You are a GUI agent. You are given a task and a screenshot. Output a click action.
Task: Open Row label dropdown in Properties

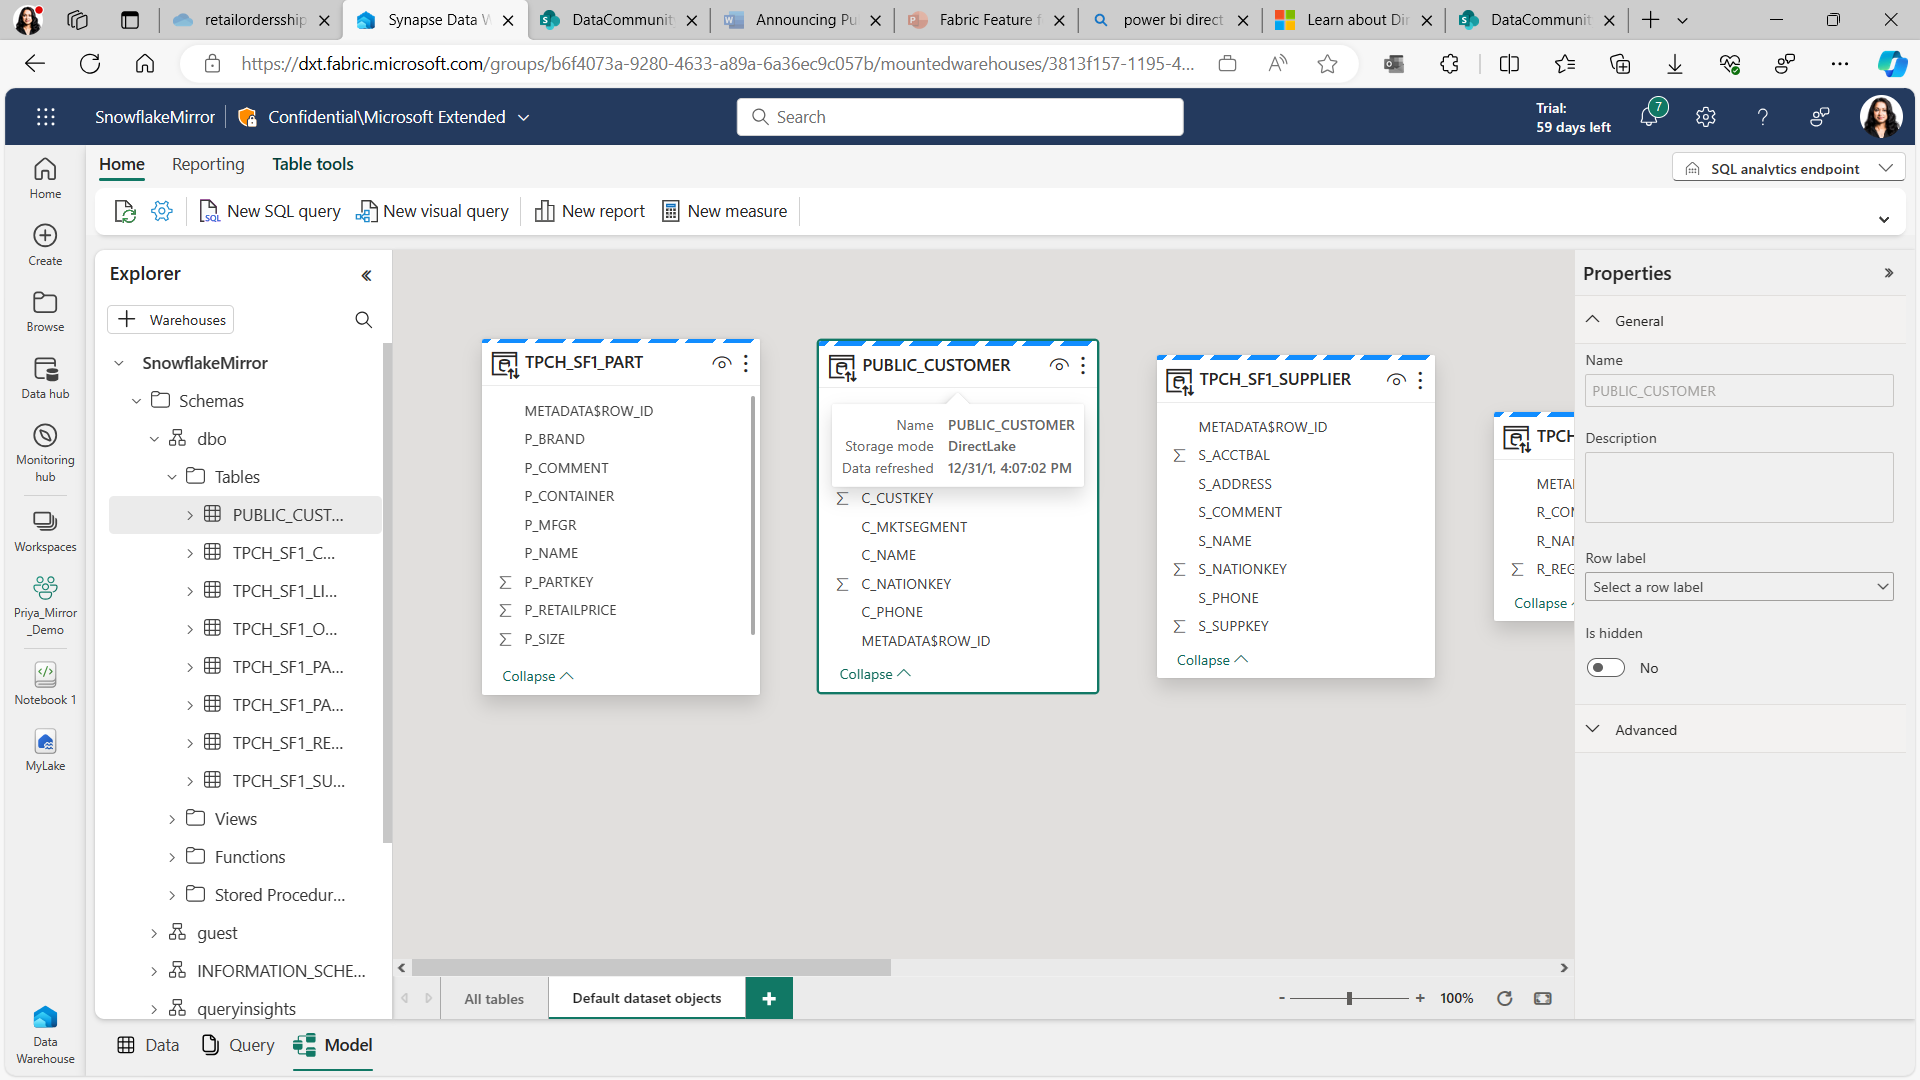pyautogui.click(x=1739, y=587)
